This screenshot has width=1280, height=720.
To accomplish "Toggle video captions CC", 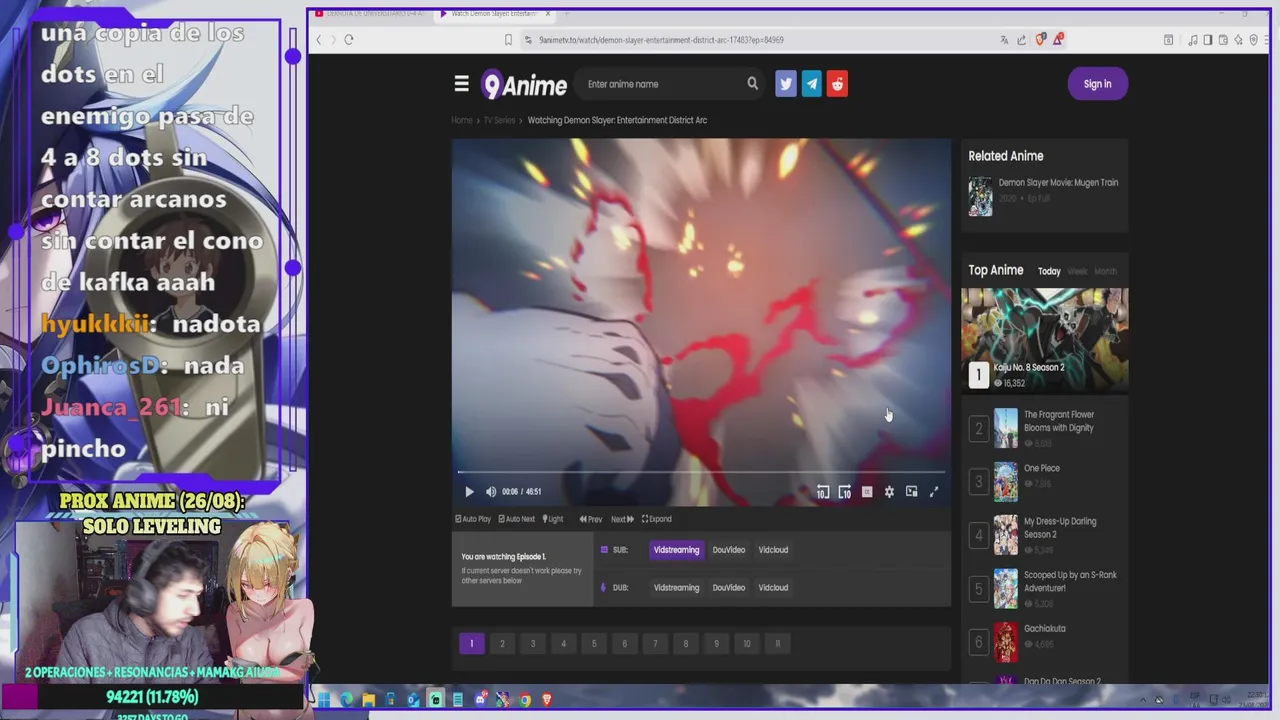I will pyautogui.click(x=867, y=492).
